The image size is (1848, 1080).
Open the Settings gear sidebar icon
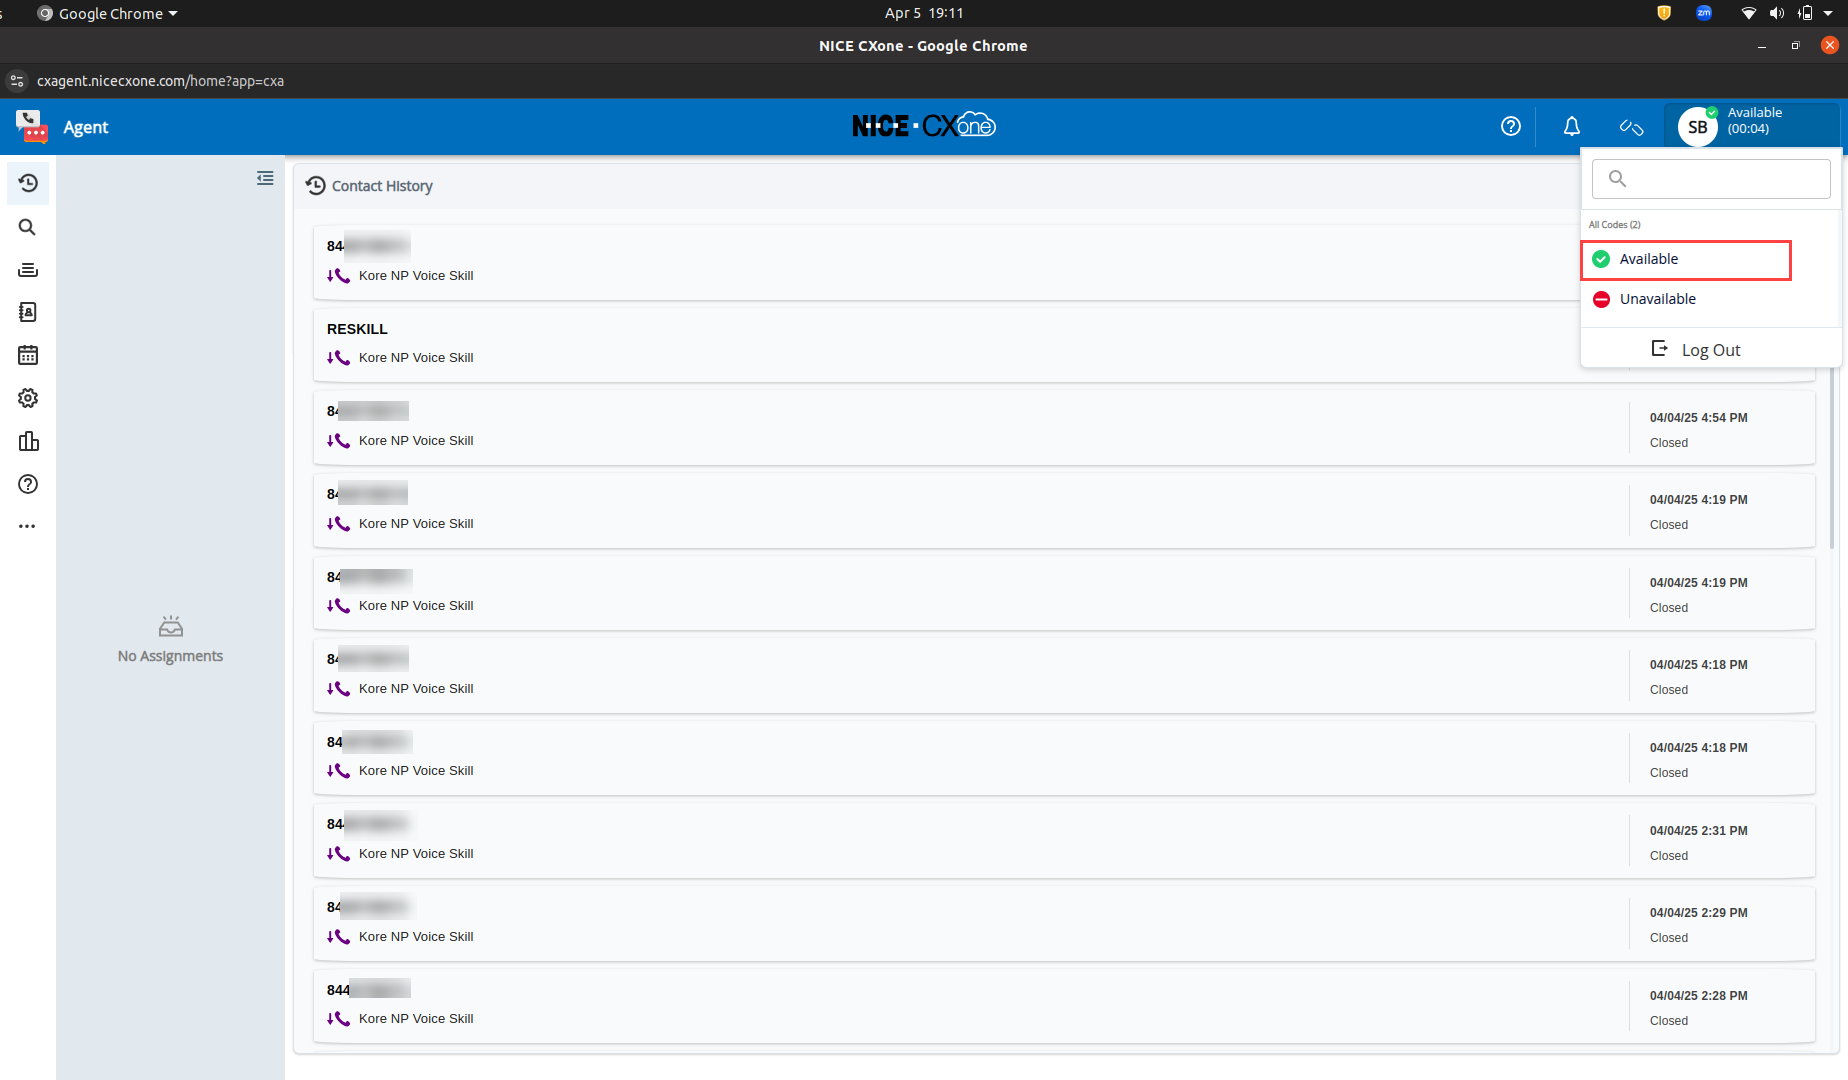point(28,398)
